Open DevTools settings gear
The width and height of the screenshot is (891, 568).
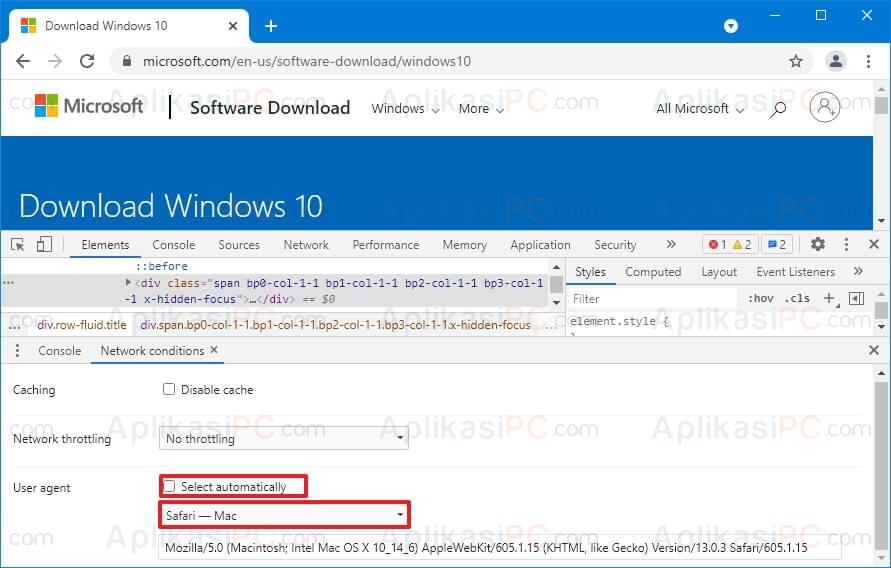click(x=818, y=244)
